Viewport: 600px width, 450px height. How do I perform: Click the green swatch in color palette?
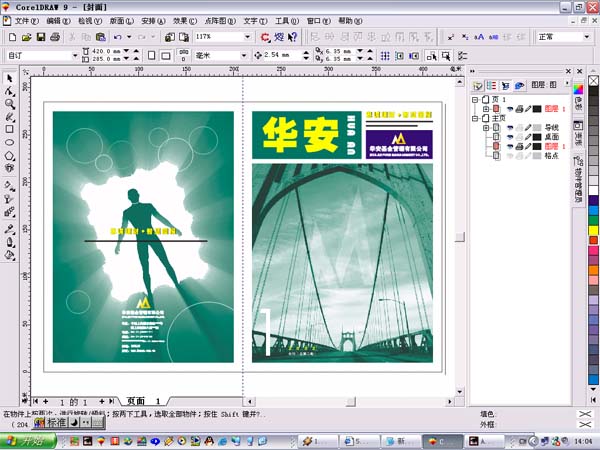(x=593, y=220)
